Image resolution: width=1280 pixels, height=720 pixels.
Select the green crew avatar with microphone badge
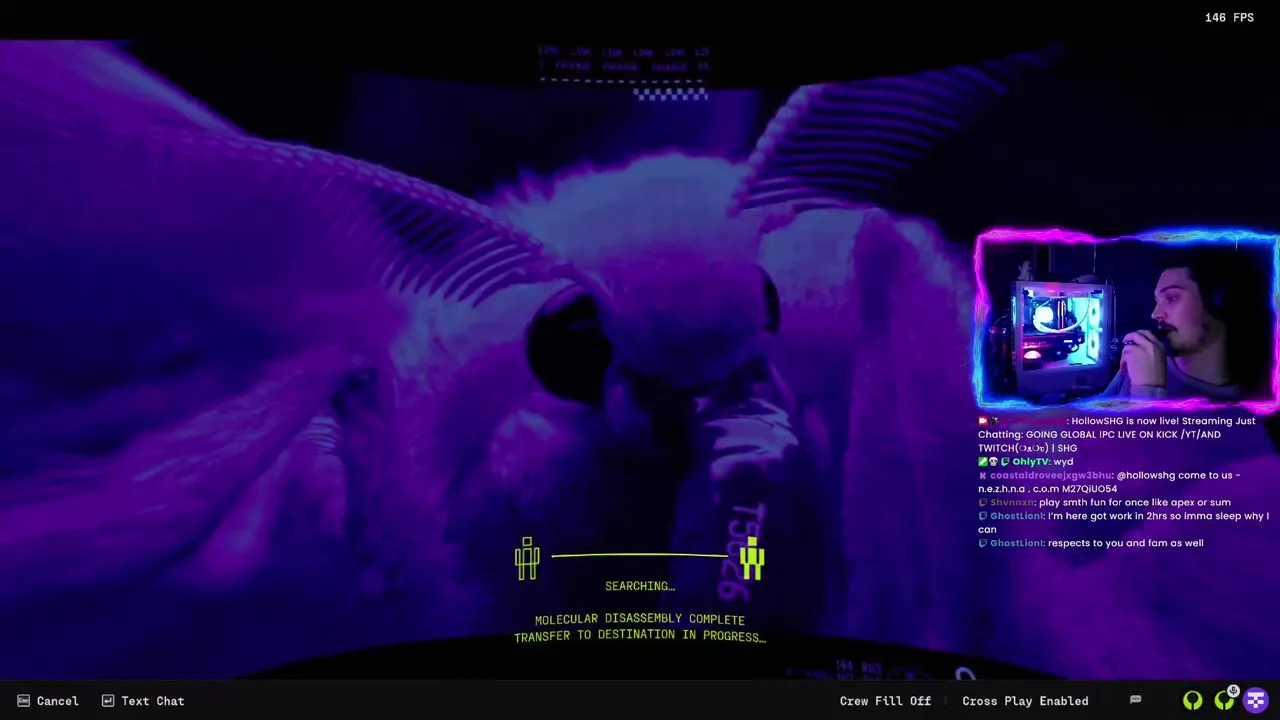click(x=1225, y=700)
